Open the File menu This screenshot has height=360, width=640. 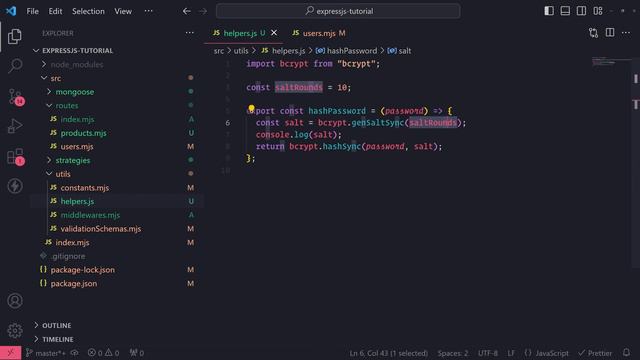[x=33, y=11]
